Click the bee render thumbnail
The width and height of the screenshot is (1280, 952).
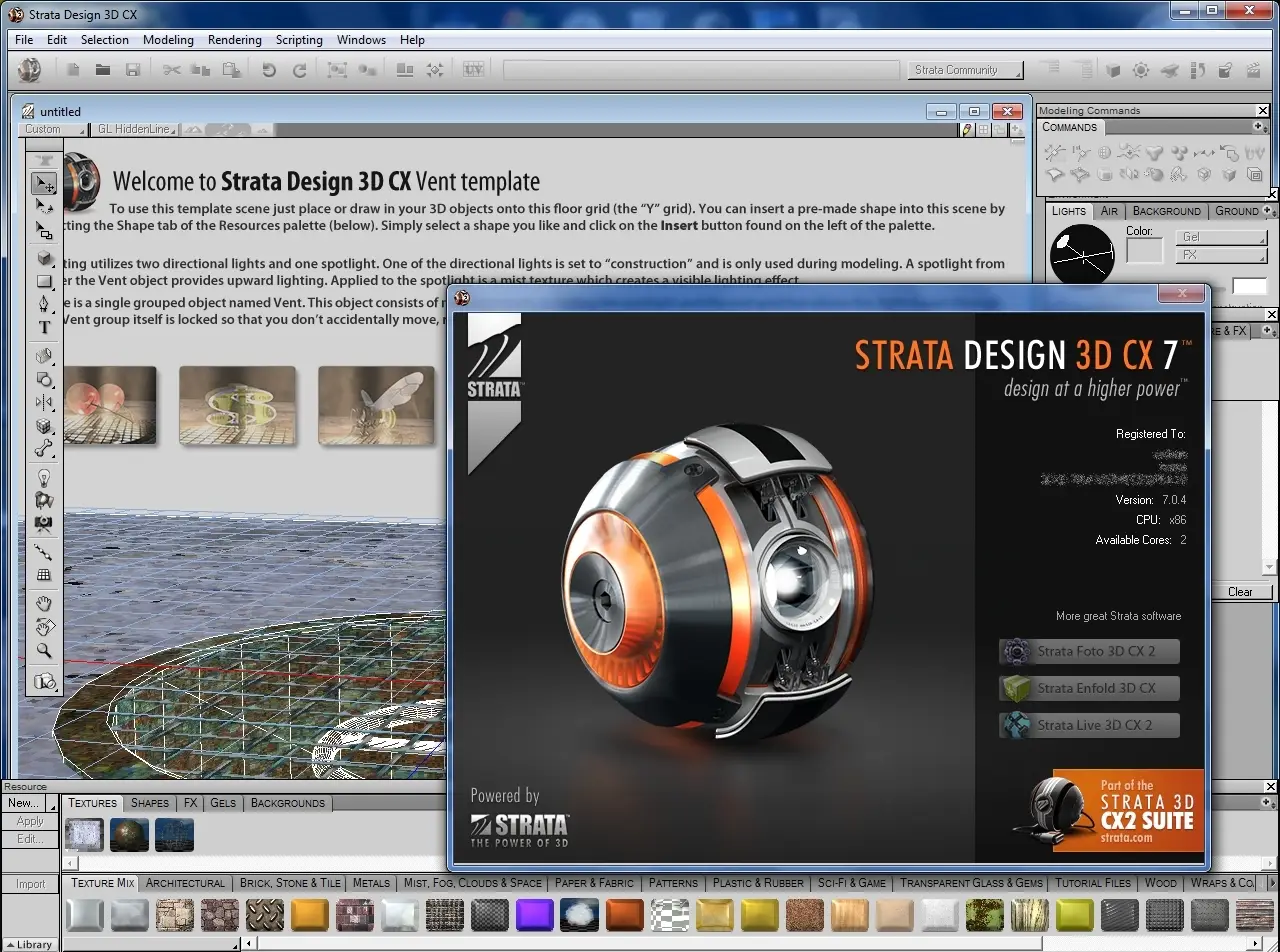tap(377, 405)
